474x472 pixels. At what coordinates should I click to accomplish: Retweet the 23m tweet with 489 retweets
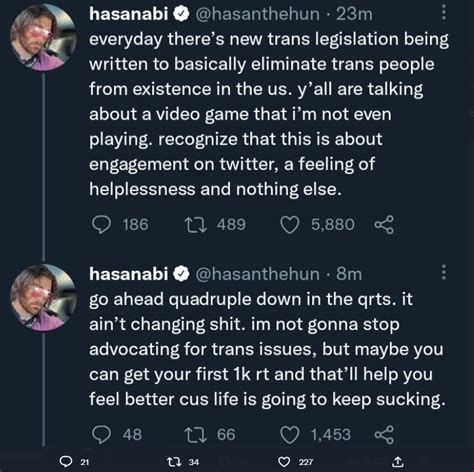(x=196, y=225)
